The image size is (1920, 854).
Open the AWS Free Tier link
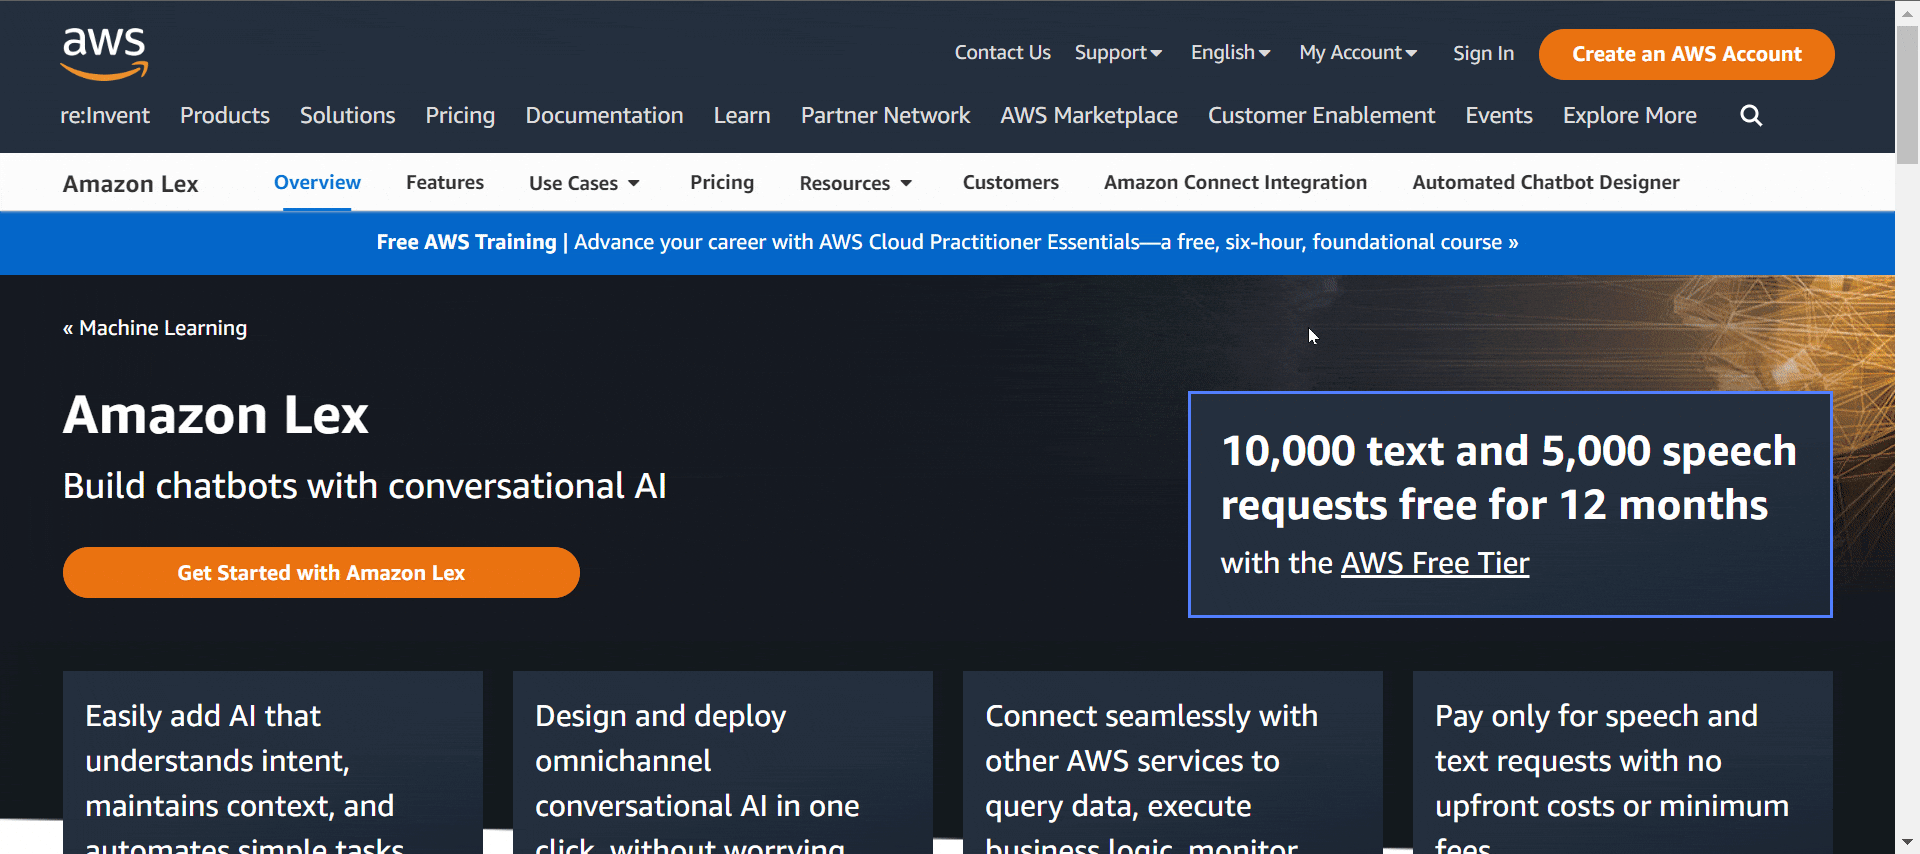coord(1434,563)
